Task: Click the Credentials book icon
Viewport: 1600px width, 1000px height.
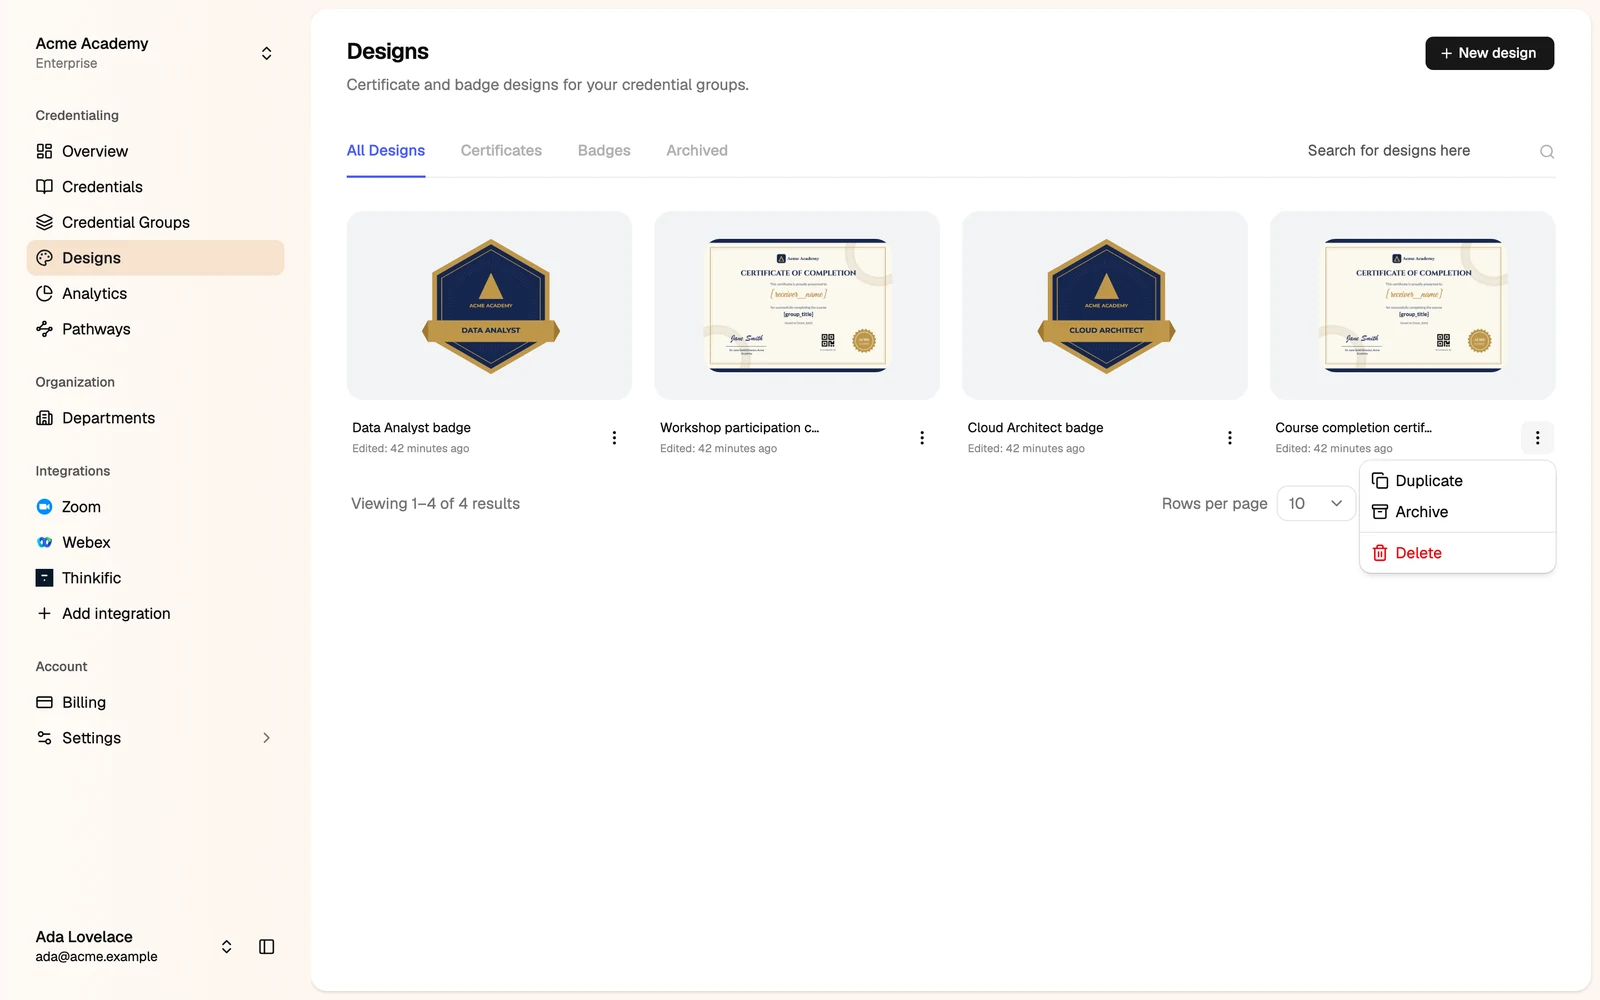Action: (44, 187)
